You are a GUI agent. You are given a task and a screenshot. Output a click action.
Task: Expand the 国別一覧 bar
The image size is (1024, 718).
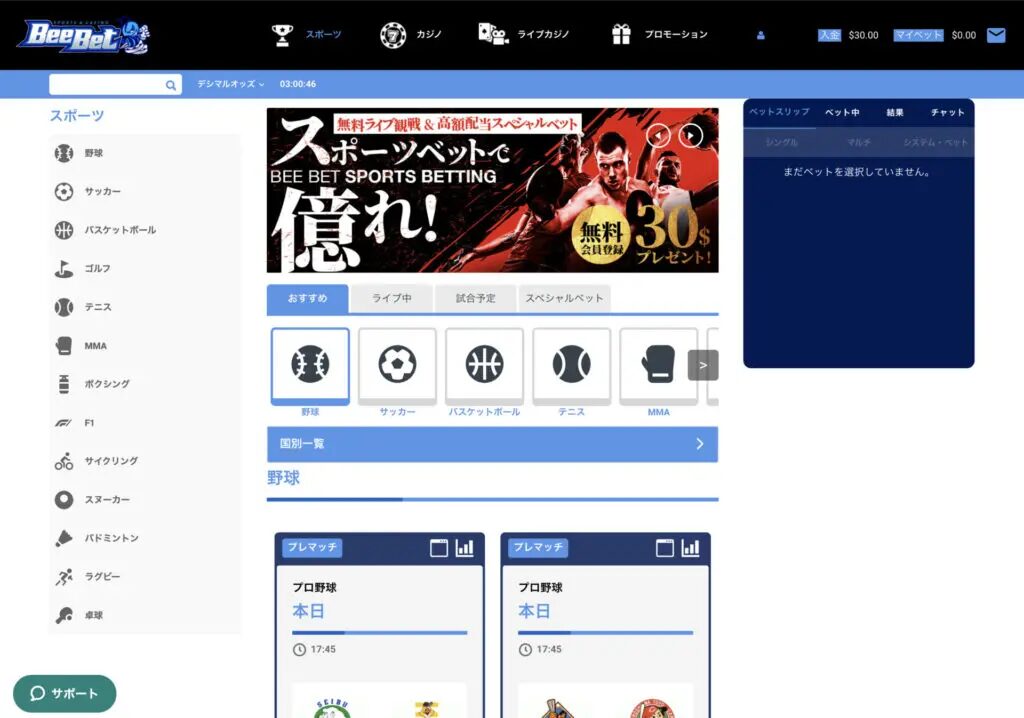click(492, 444)
